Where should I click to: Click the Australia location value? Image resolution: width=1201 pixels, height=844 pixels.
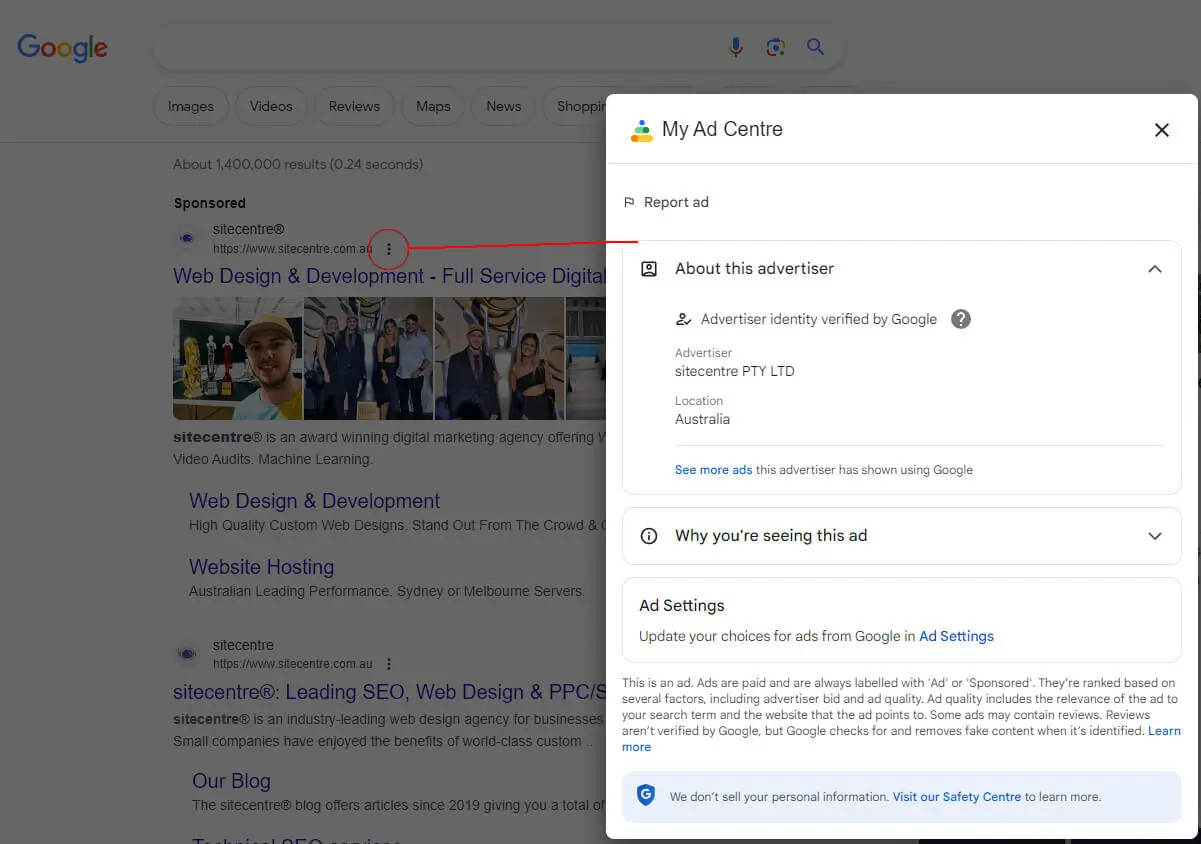[702, 419]
